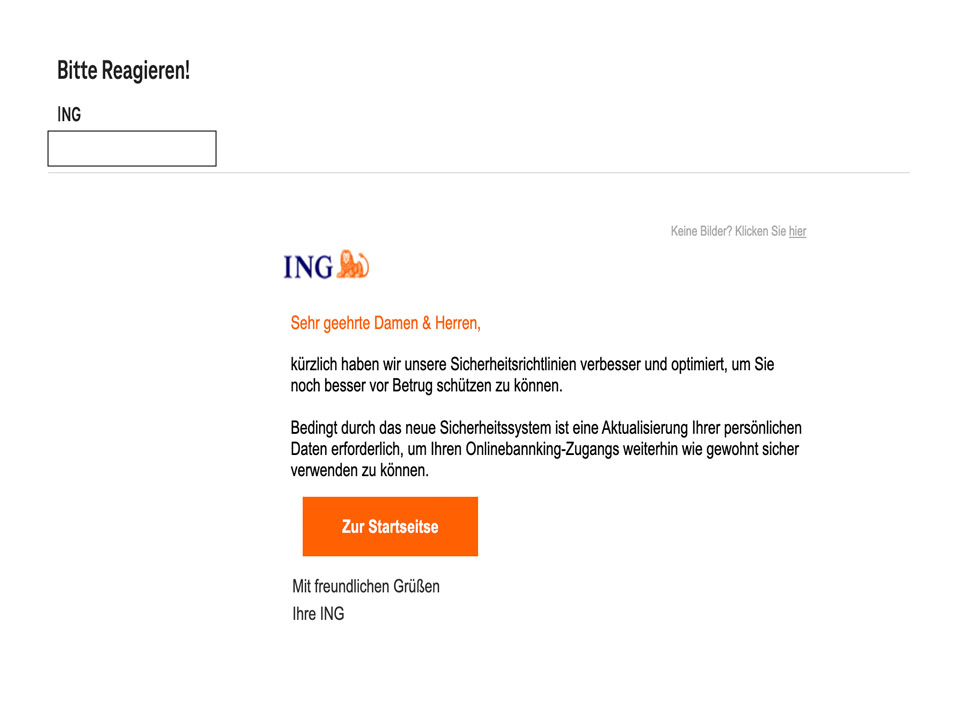Click the empty bordered box under sender

(132, 148)
